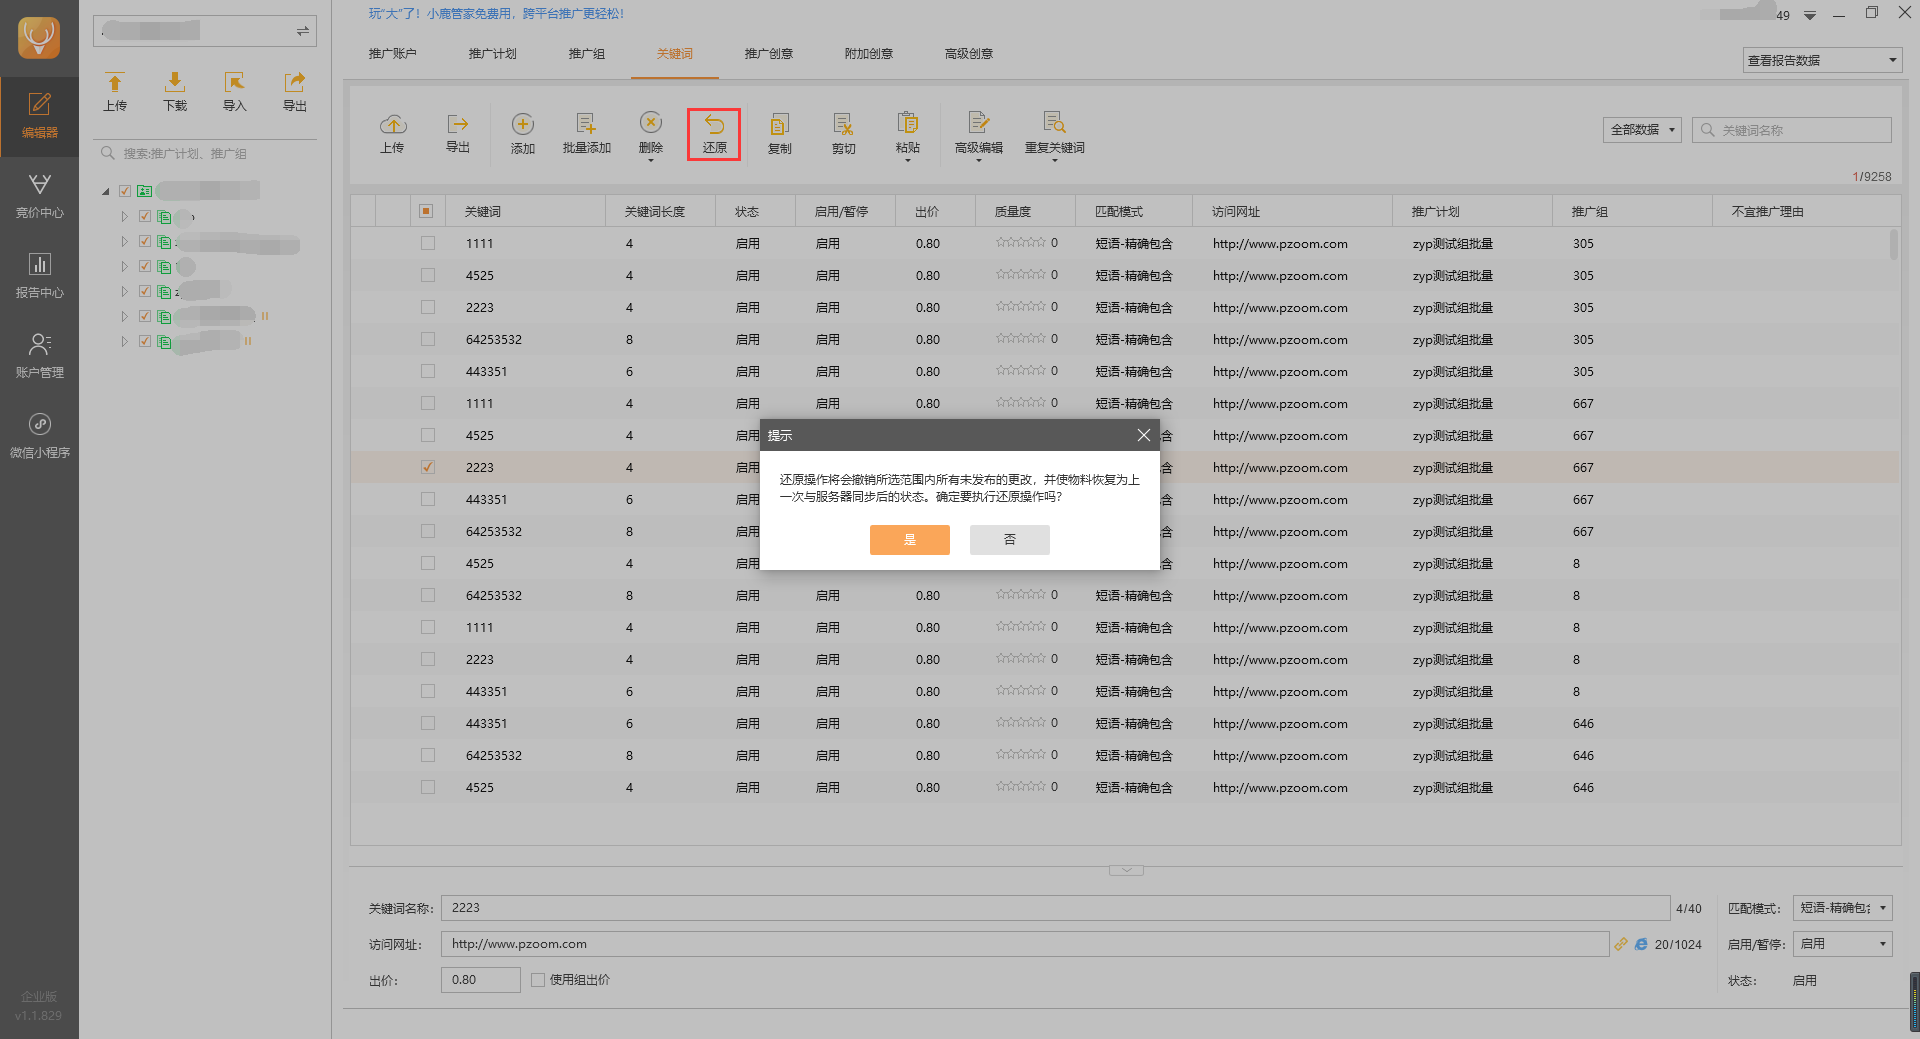Uncheck the selected 2223 row in group 667
The image size is (1920, 1039).
pos(428,467)
